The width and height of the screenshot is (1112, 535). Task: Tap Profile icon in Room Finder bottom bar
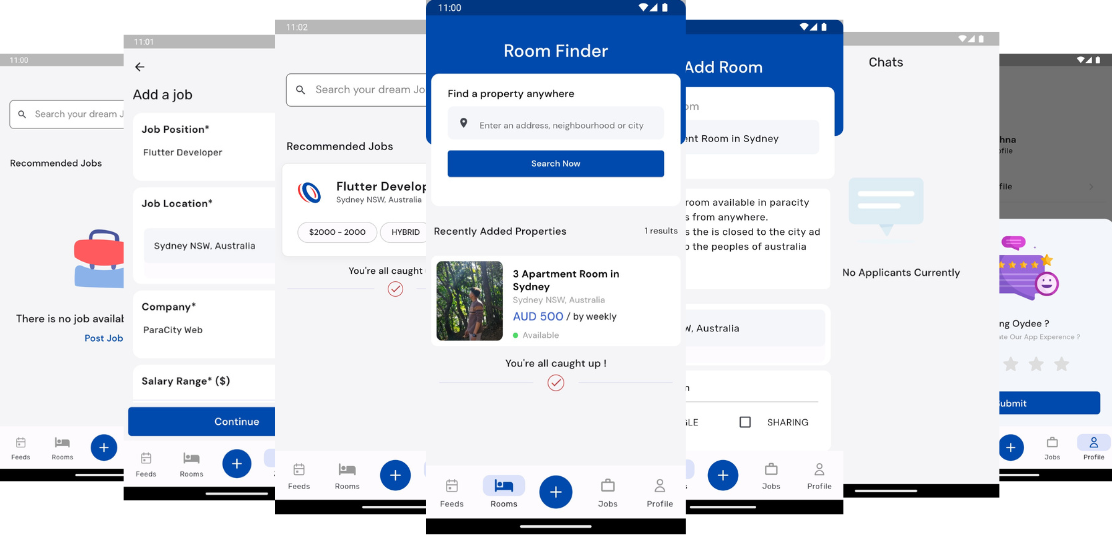[659, 492]
